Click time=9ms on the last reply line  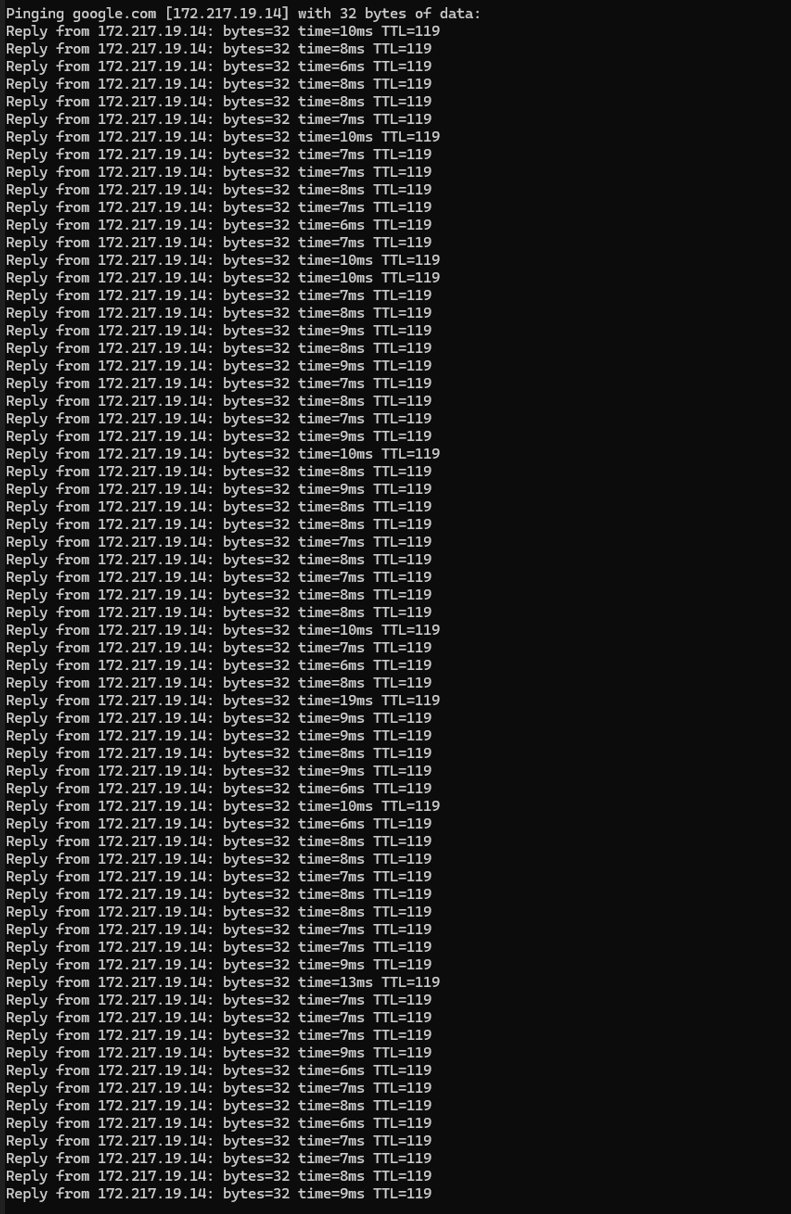tap(331, 1193)
